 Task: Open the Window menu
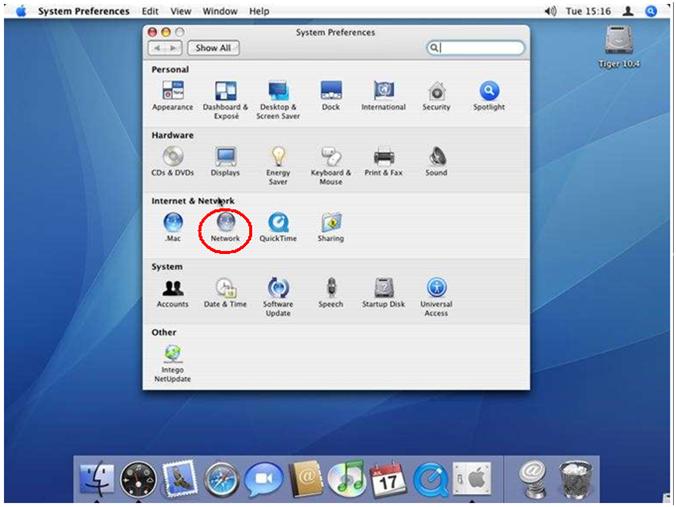[x=219, y=11]
